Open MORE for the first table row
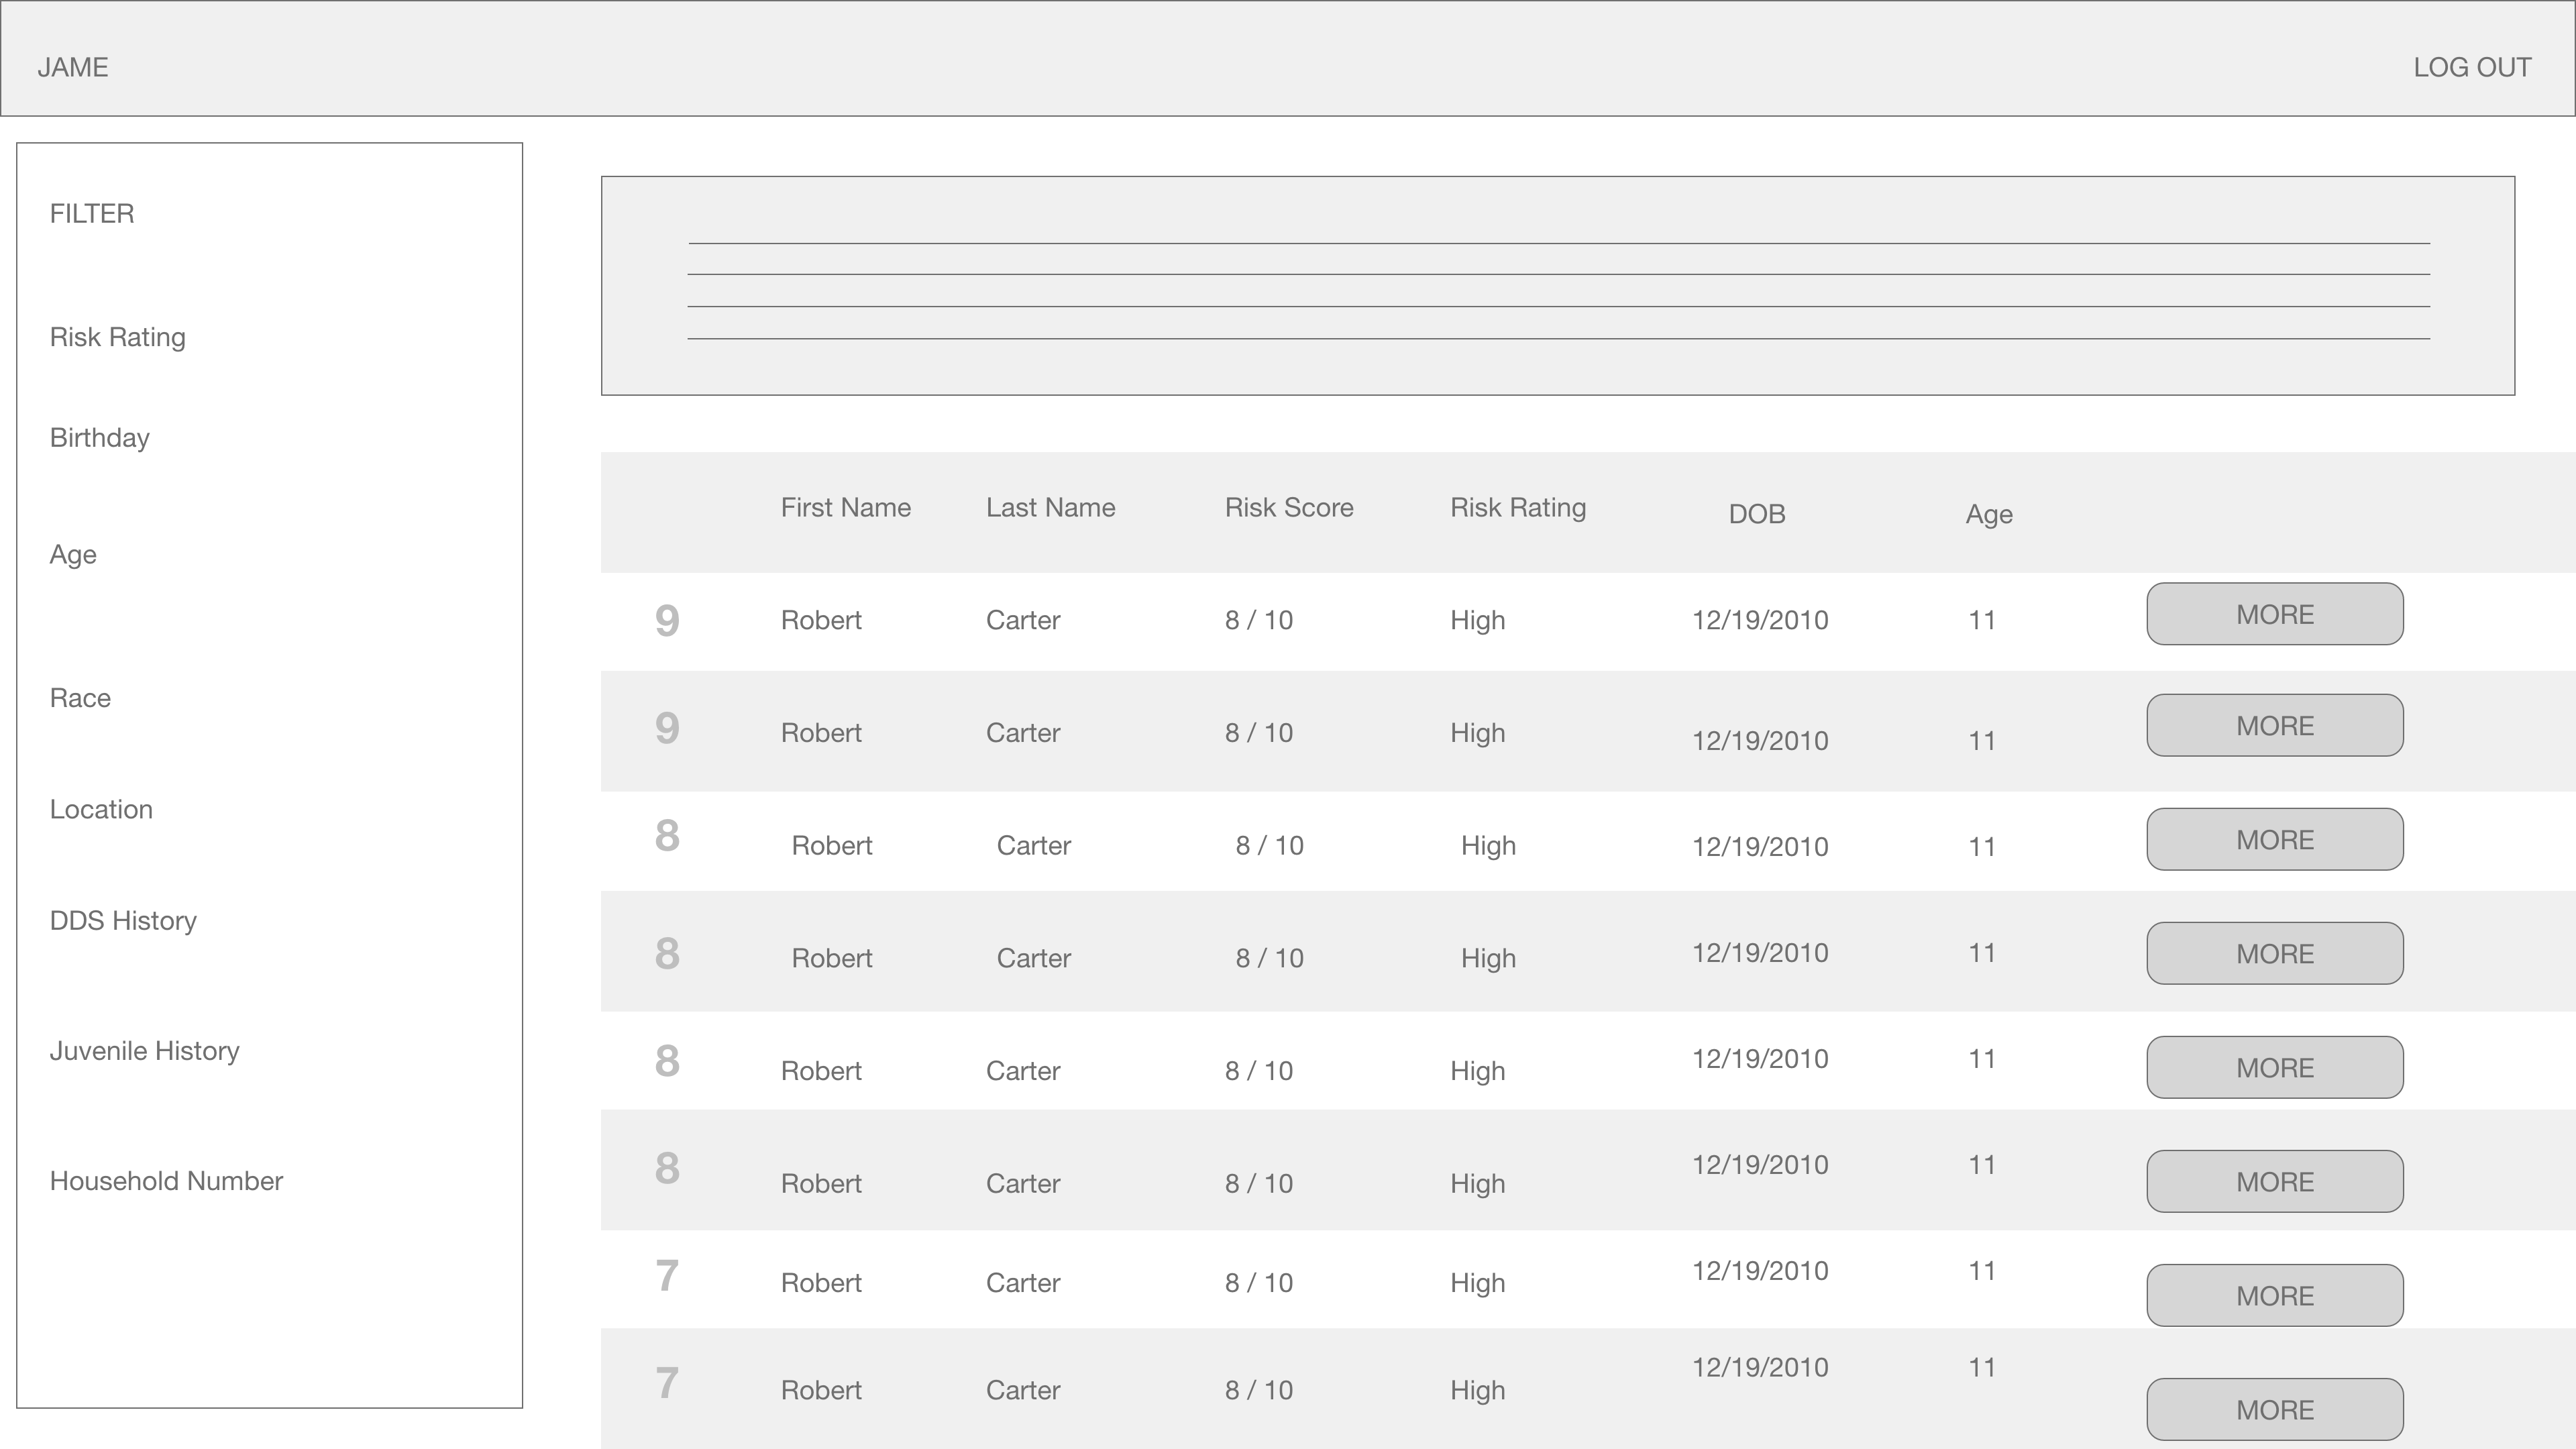2576x1449 pixels. tap(2275, 614)
